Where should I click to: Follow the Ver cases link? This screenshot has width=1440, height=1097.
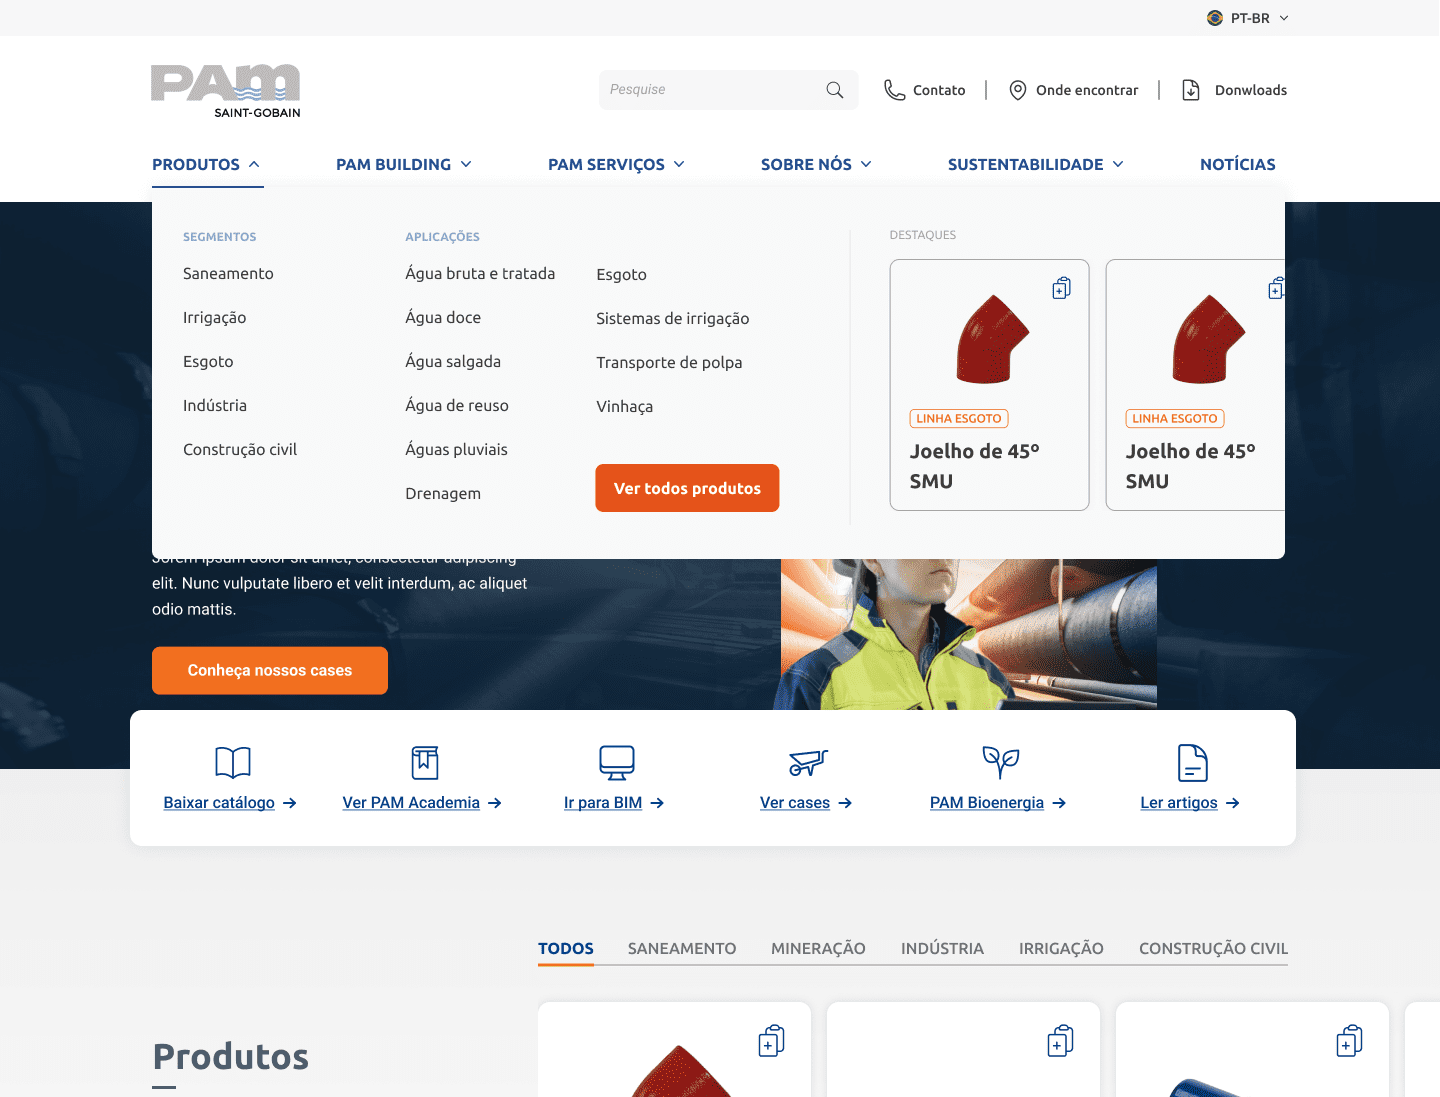point(806,802)
